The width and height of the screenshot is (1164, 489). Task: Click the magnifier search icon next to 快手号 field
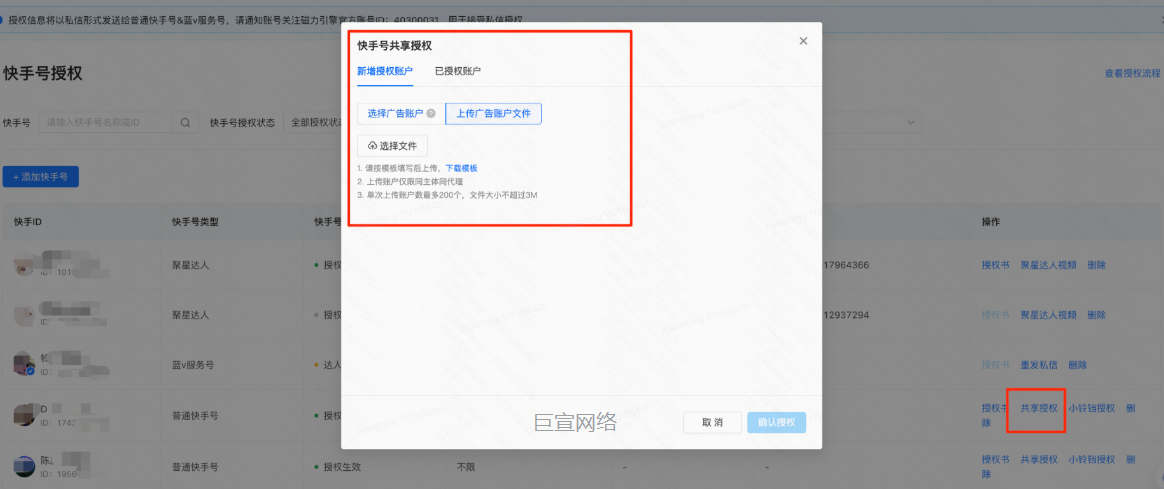click(x=185, y=122)
